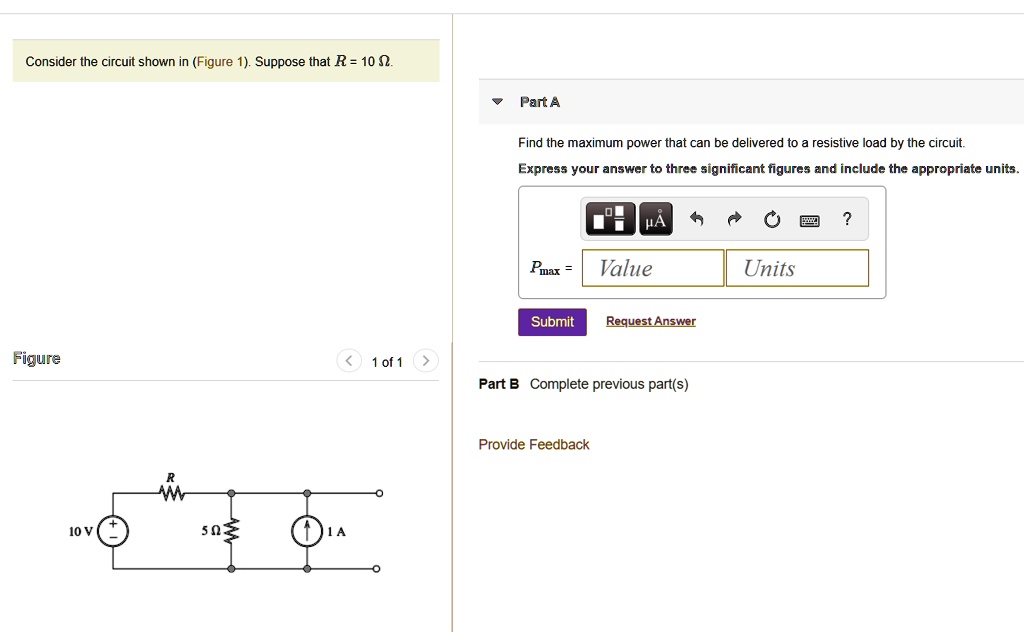Select the Part B section header

tap(498, 383)
